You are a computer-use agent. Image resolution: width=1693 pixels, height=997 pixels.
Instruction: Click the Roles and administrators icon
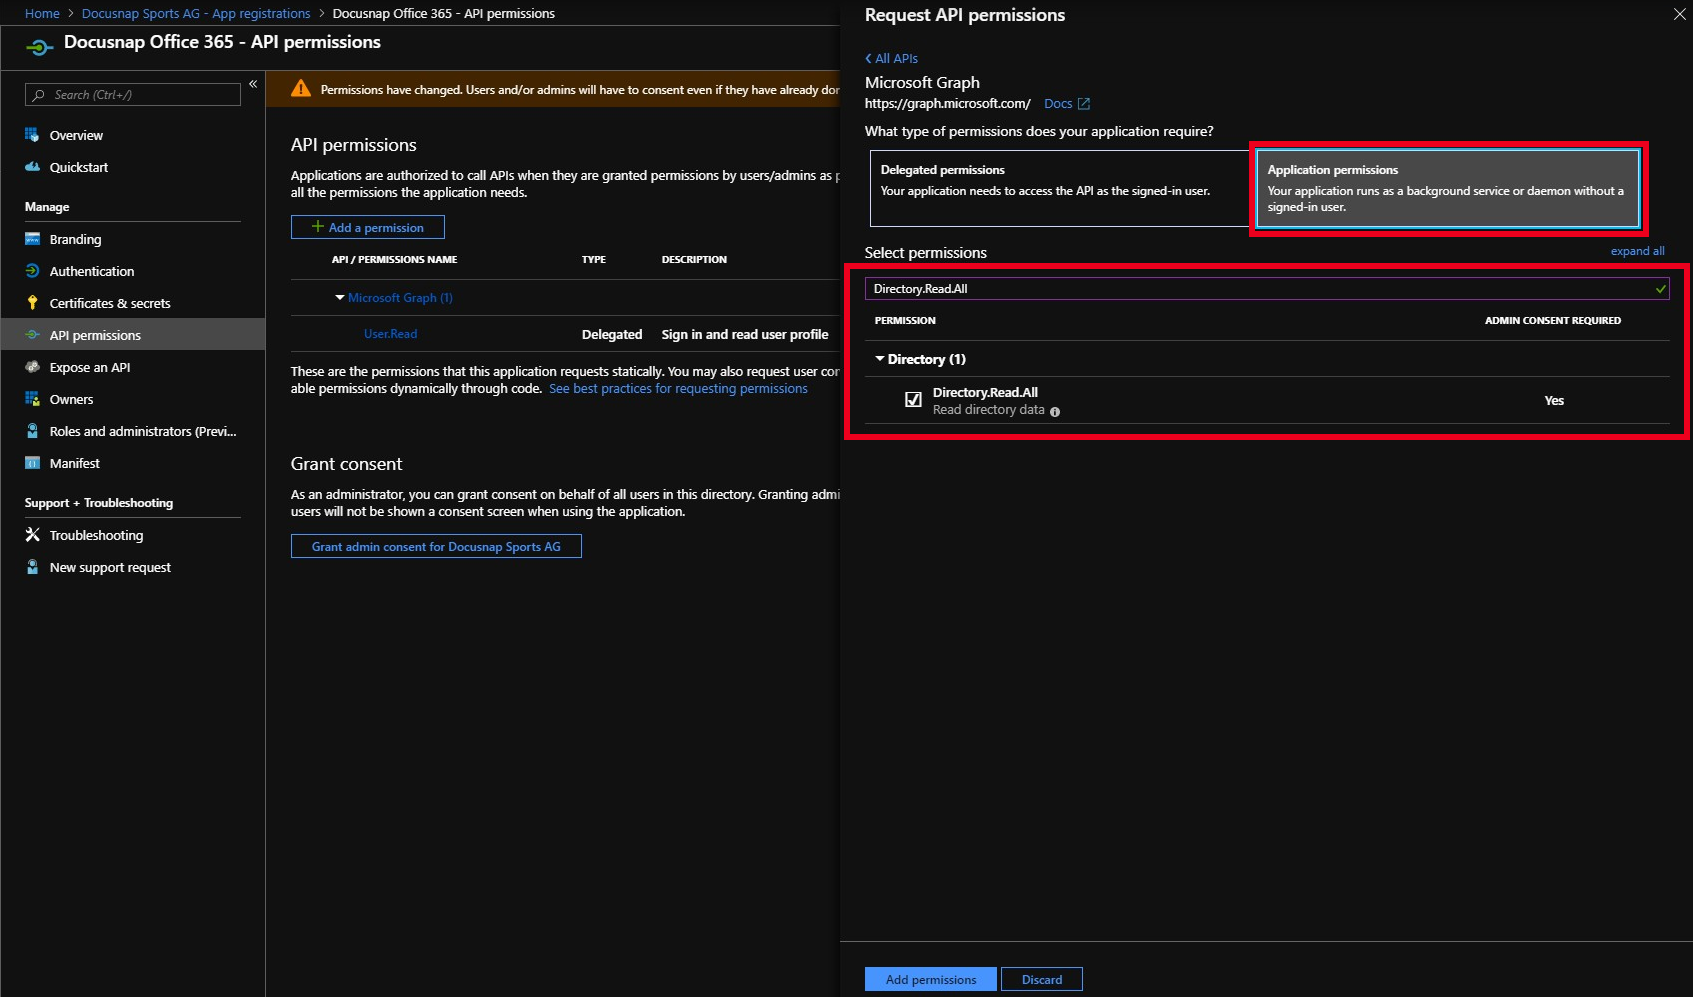pos(32,431)
